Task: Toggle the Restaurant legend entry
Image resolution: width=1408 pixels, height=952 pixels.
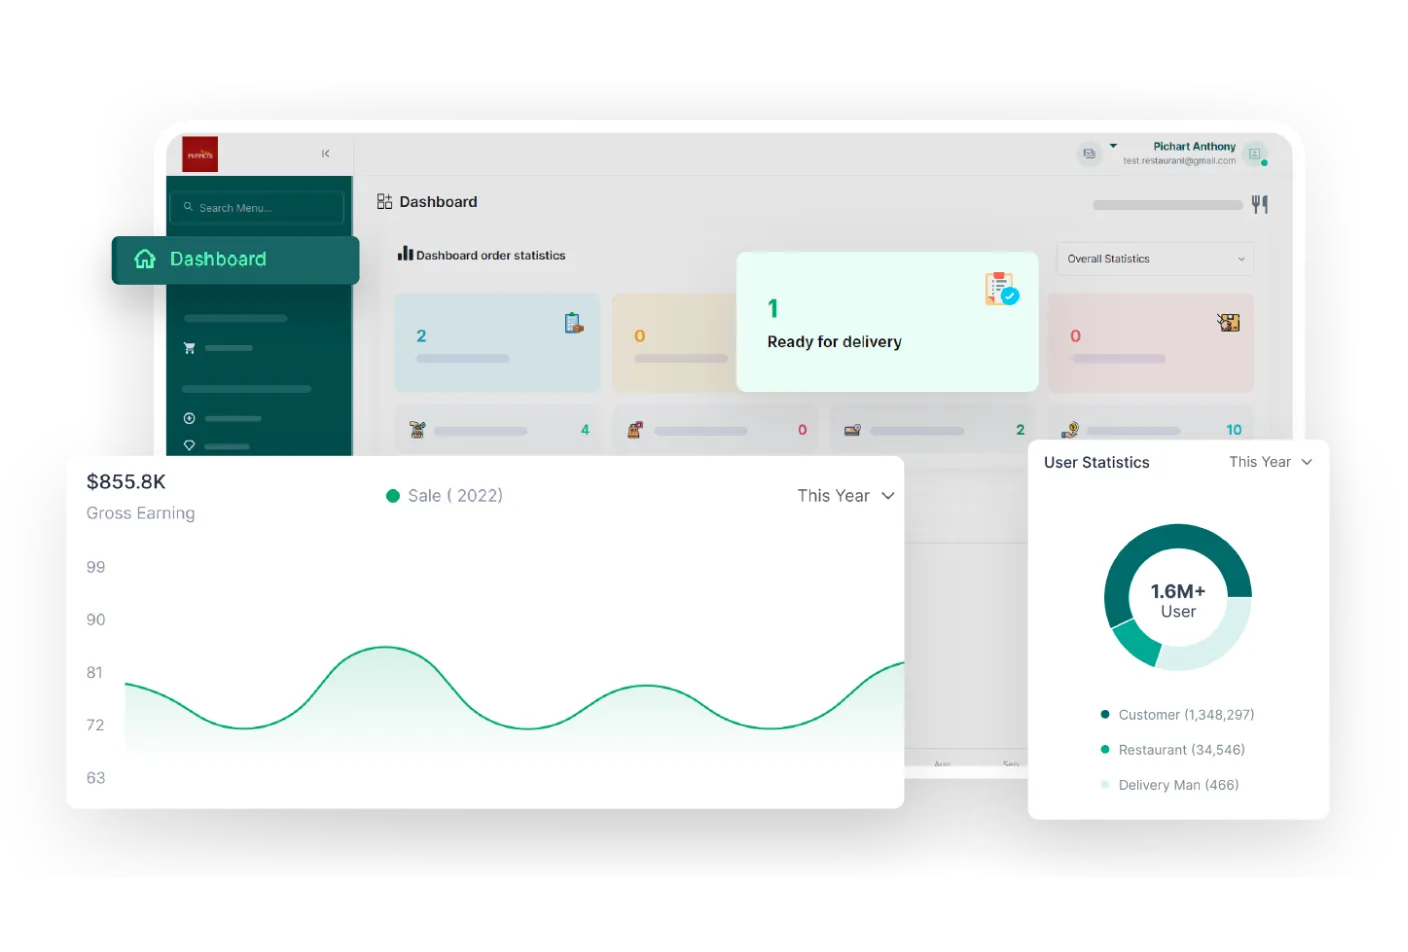Action: (x=1172, y=750)
